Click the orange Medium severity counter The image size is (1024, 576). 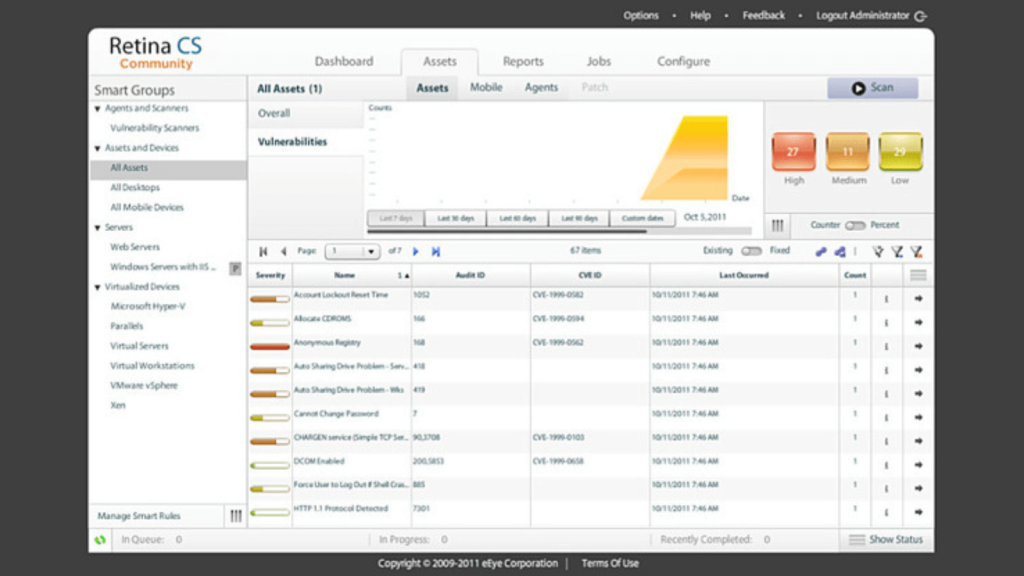coord(848,152)
